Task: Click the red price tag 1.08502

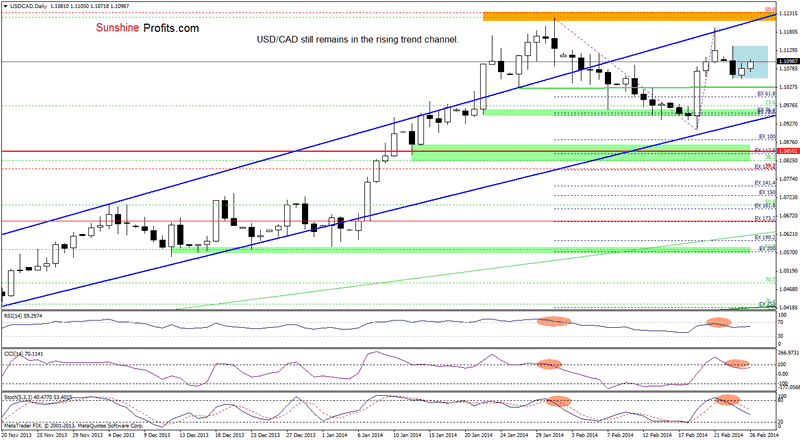Action: (x=788, y=151)
